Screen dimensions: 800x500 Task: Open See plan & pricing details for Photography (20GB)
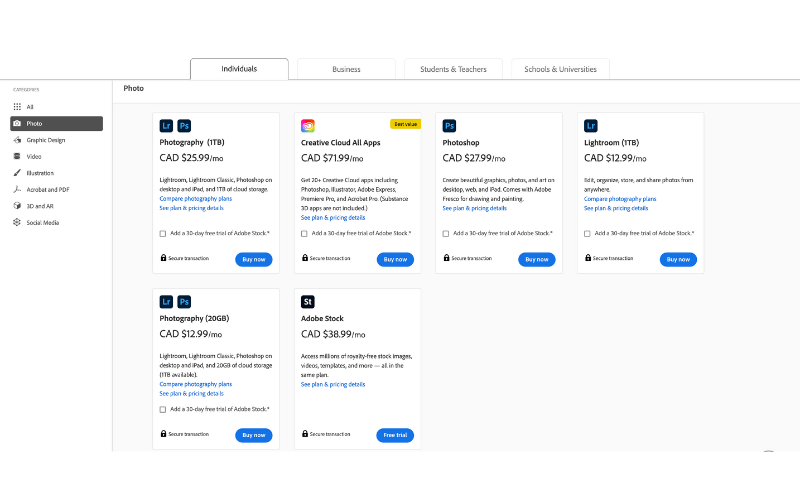point(191,393)
